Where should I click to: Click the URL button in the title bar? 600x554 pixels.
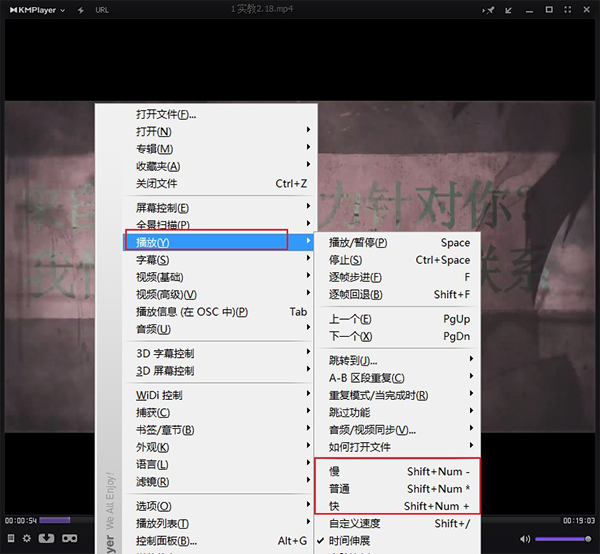[102, 10]
